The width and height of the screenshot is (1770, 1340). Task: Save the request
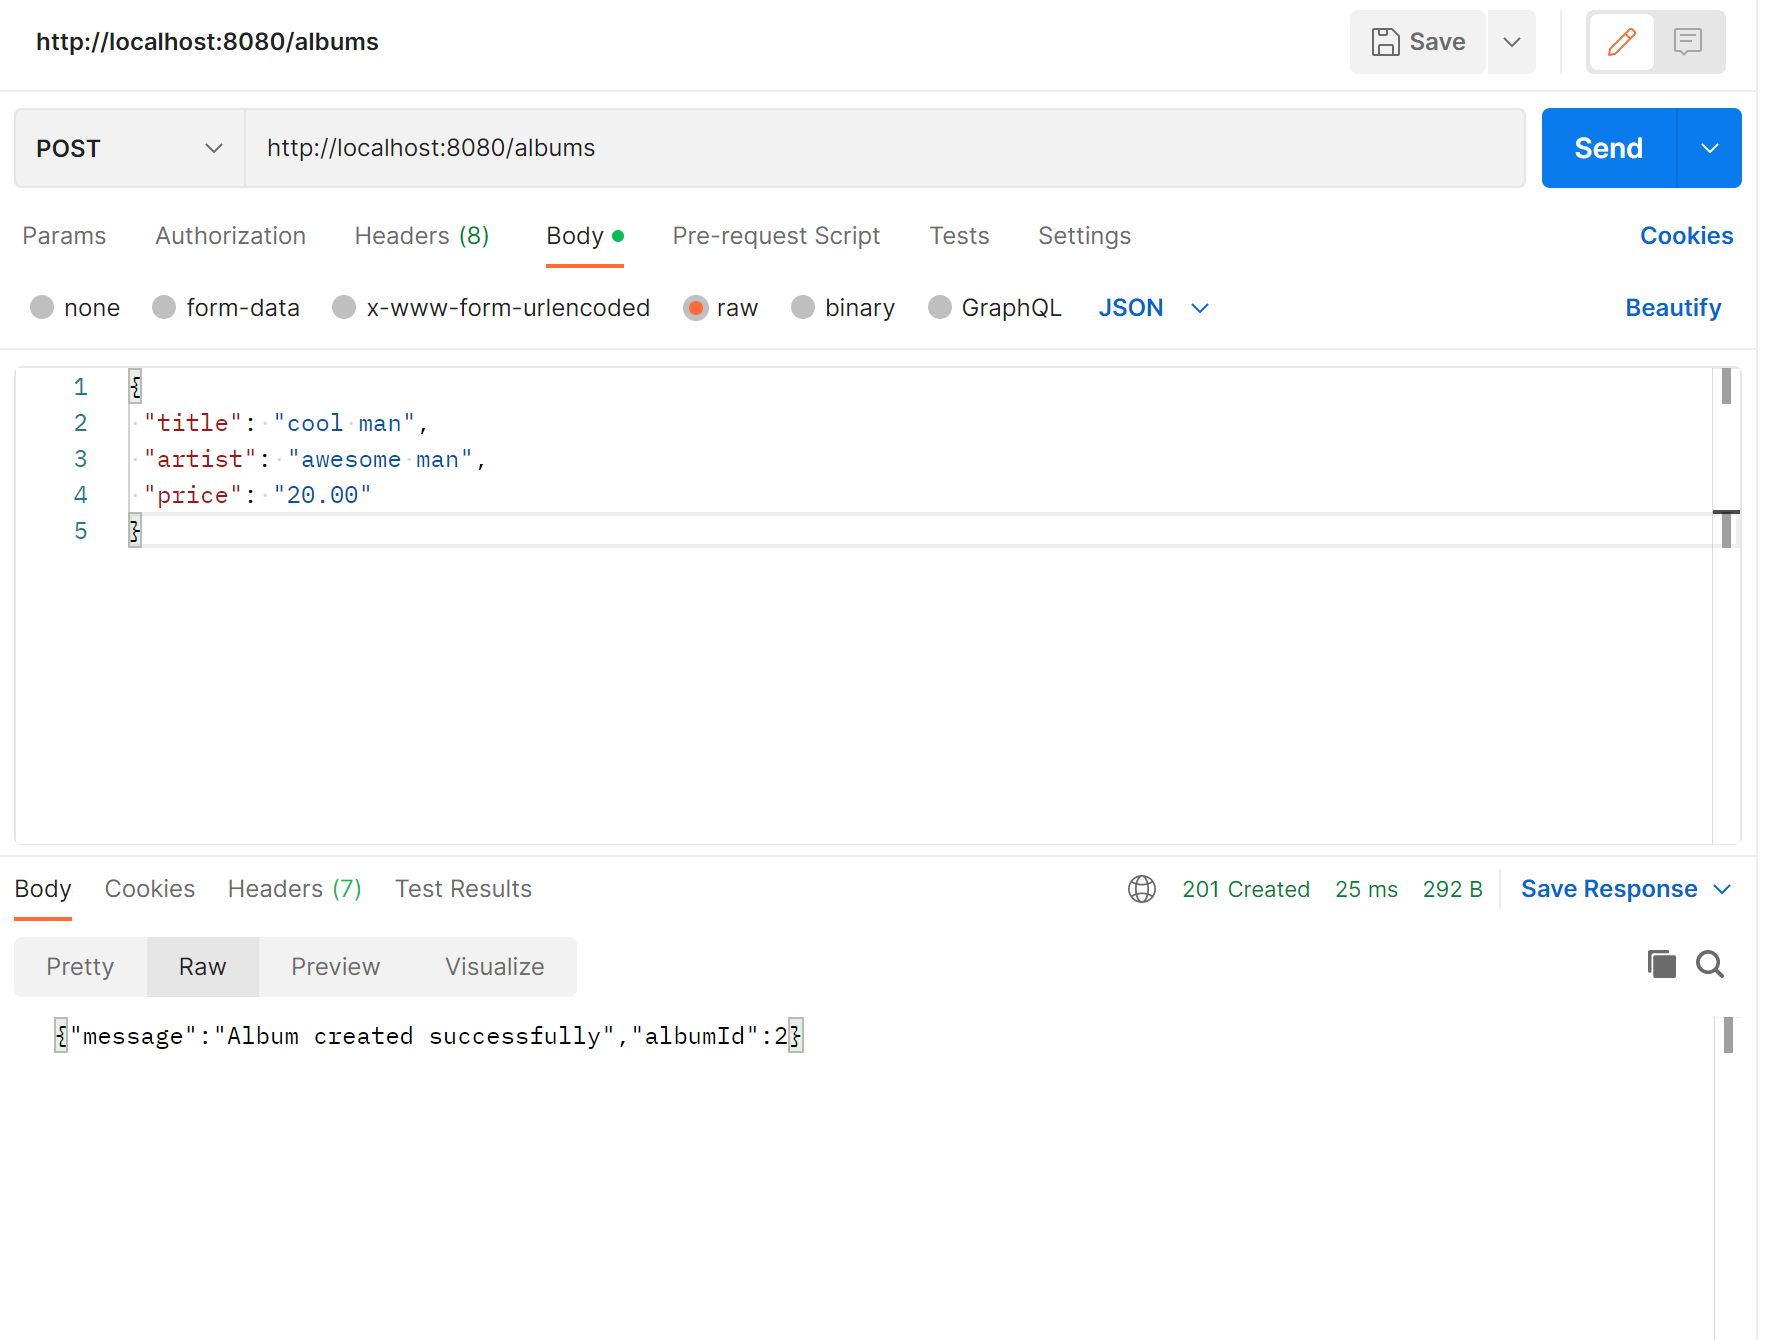click(1417, 42)
